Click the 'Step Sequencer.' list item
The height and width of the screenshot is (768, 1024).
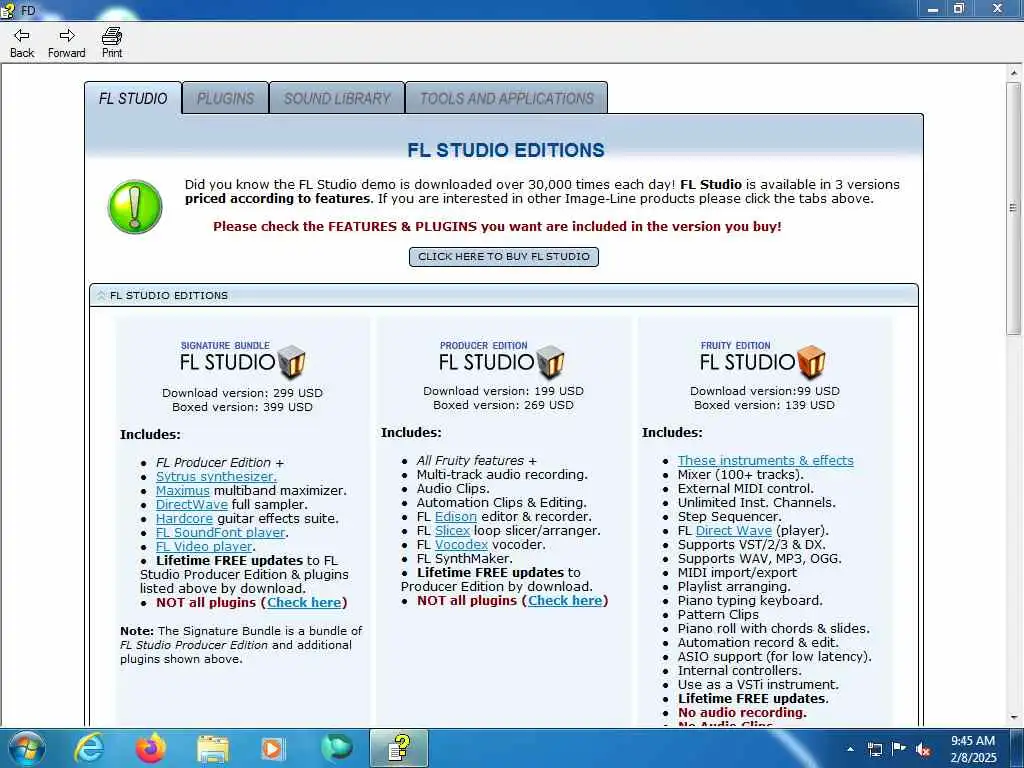(729, 517)
